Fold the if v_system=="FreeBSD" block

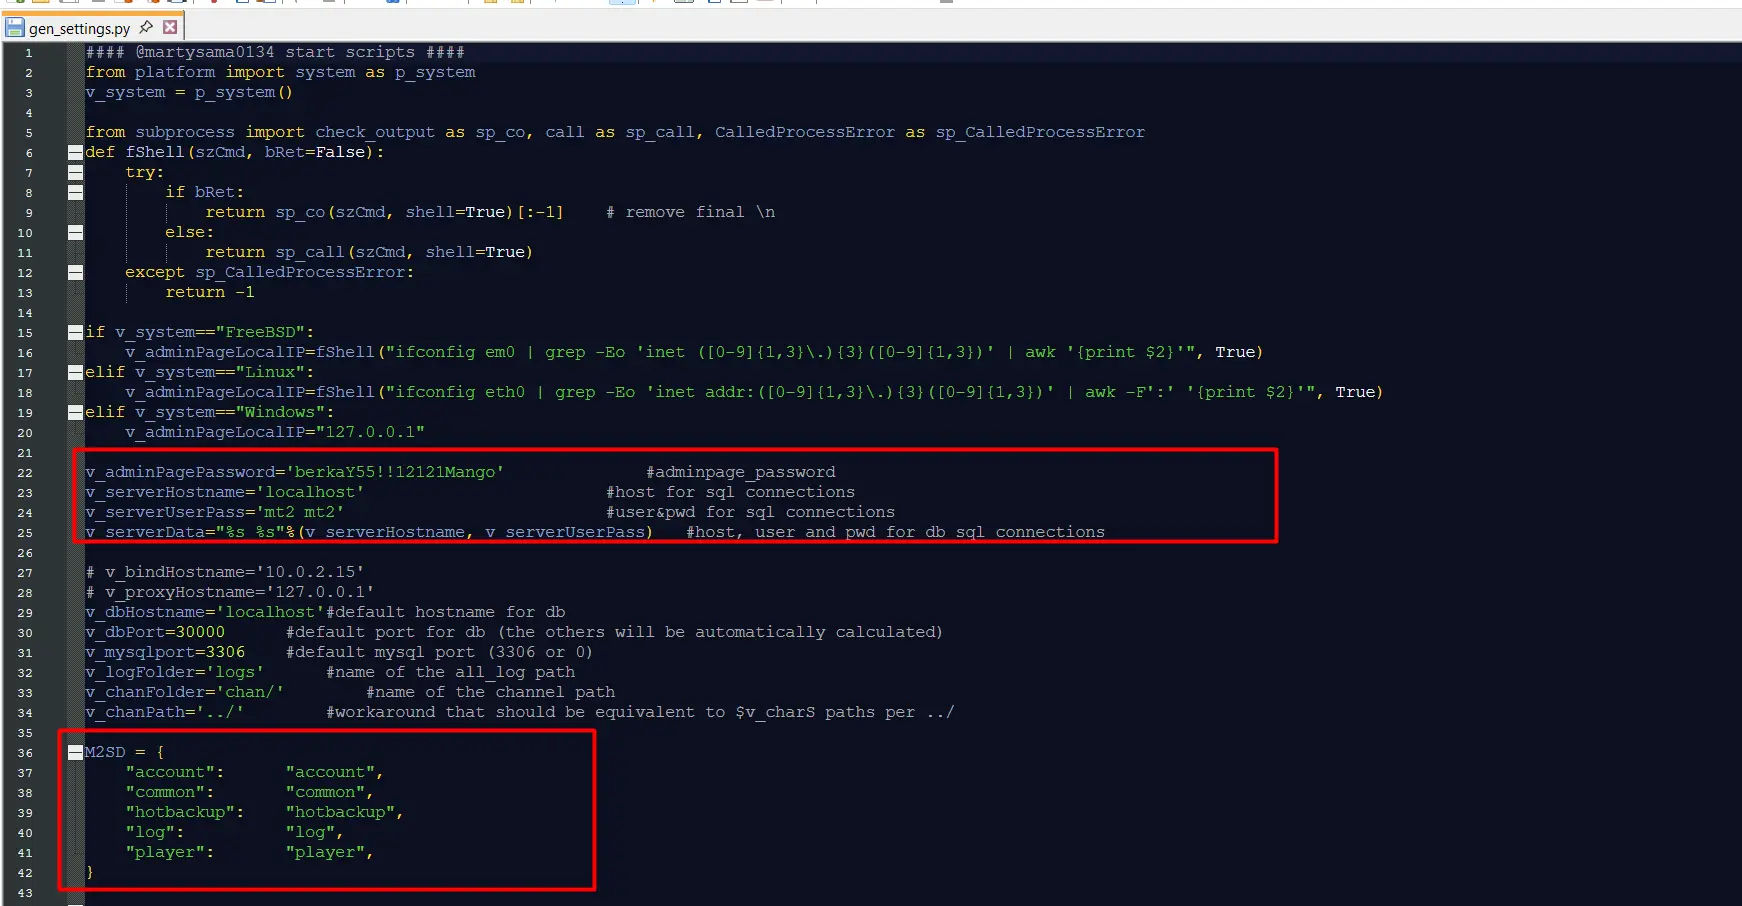click(75, 332)
